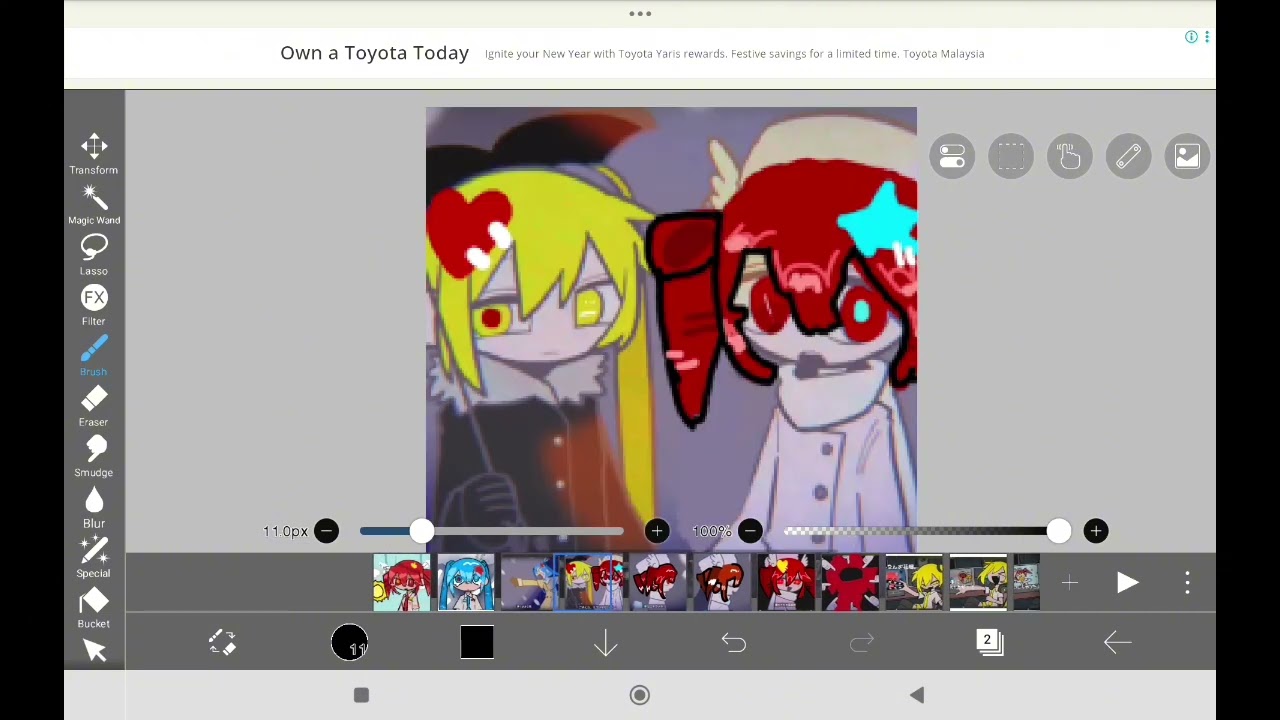Image resolution: width=1280 pixels, height=720 pixels.
Task: Select the Brush tool
Action: pos(94,356)
